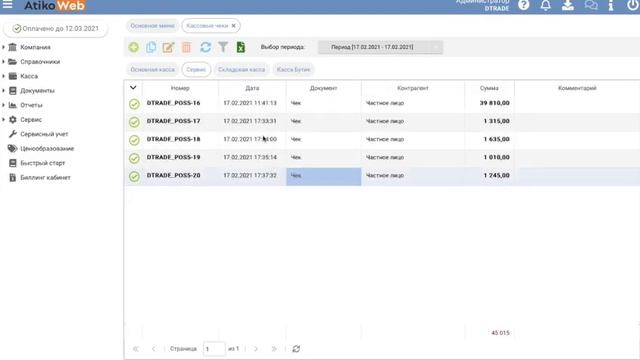Open the hamburger menu
The image size is (640, 360).
[7, 4]
